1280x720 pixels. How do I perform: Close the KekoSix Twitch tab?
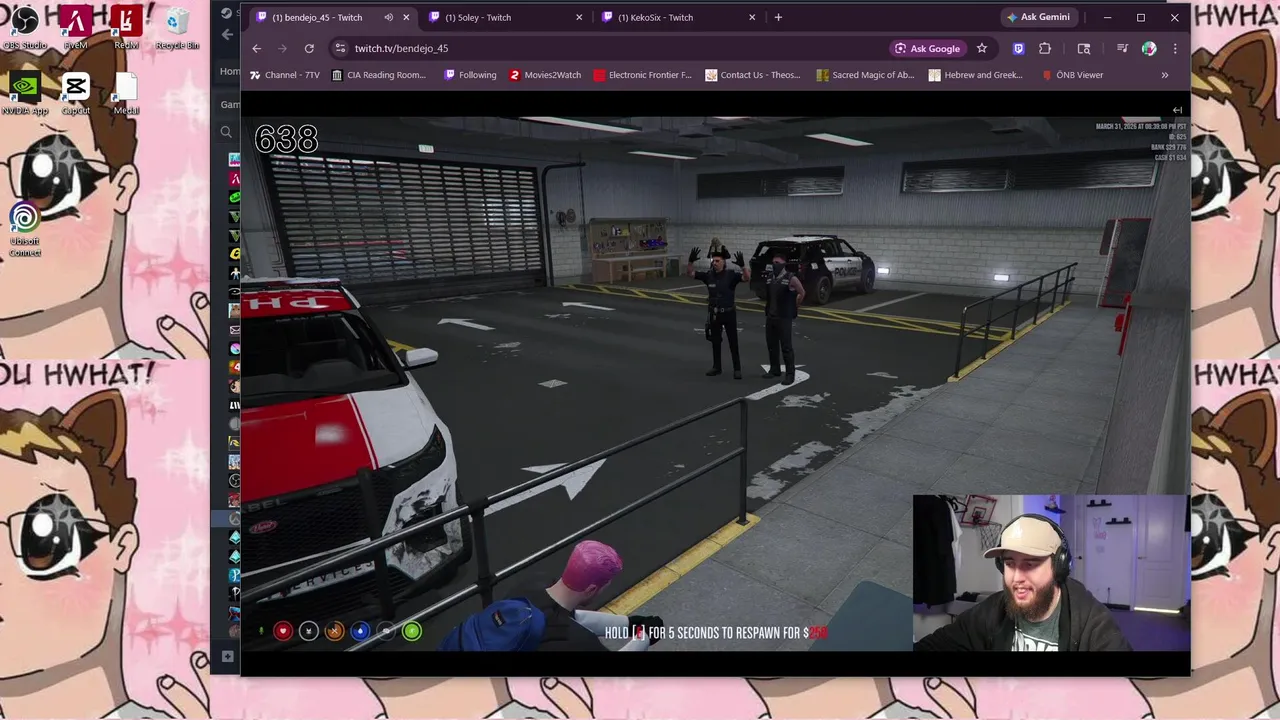[x=752, y=17]
